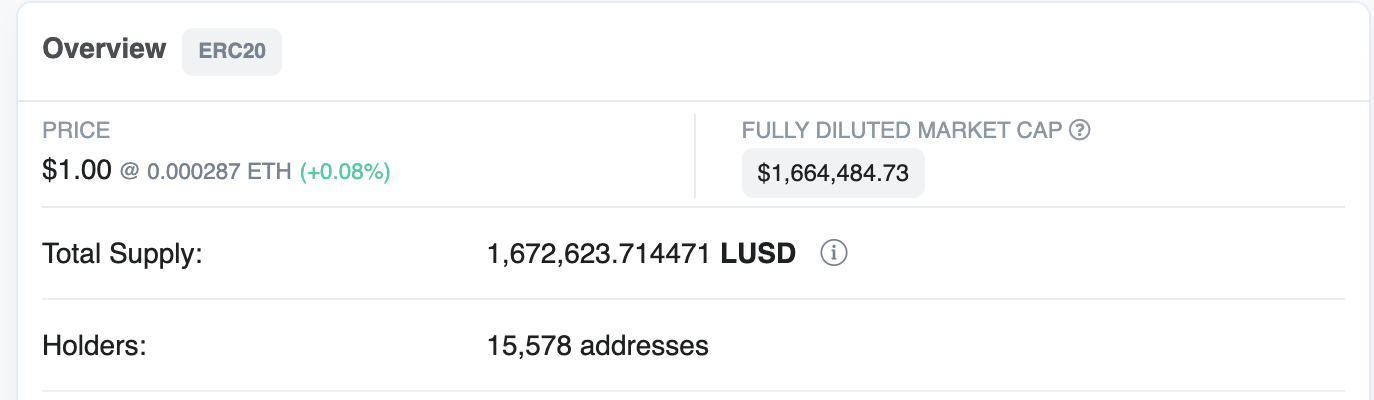The height and width of the screenshot is (400, 1374).
Task: Click the ERC20 token type badge
Action: tap(232, 51)
